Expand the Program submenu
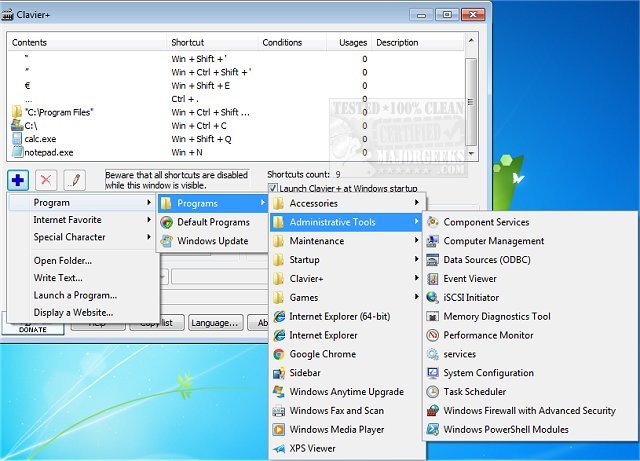Image resolution: width=640 pixels, height=461 pixels. tap(82, 203)
